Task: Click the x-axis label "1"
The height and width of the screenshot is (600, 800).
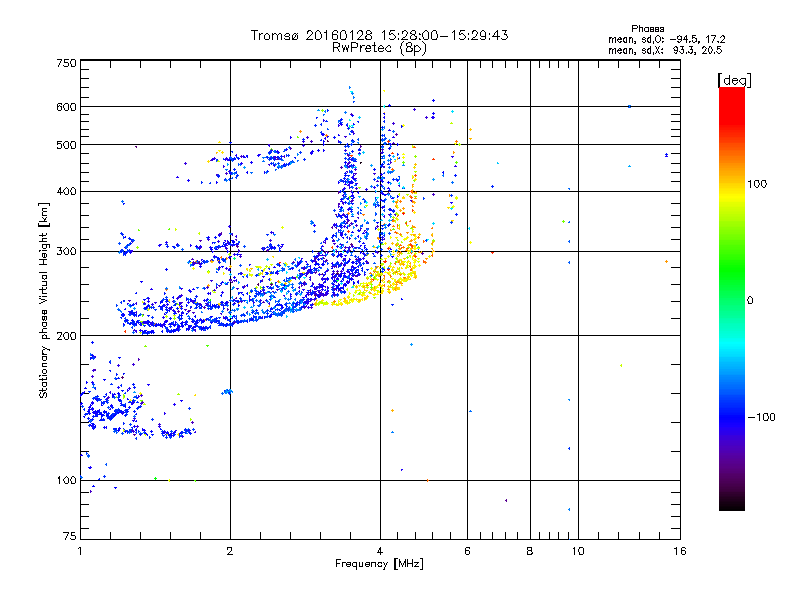Action: pos(80,551)
